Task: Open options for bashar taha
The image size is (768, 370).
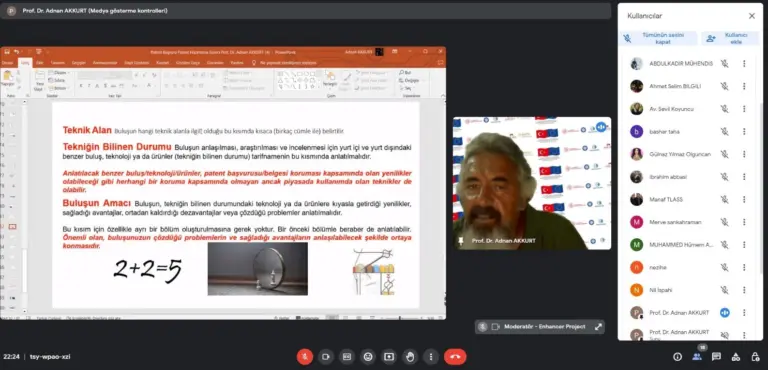Action: 744,131
